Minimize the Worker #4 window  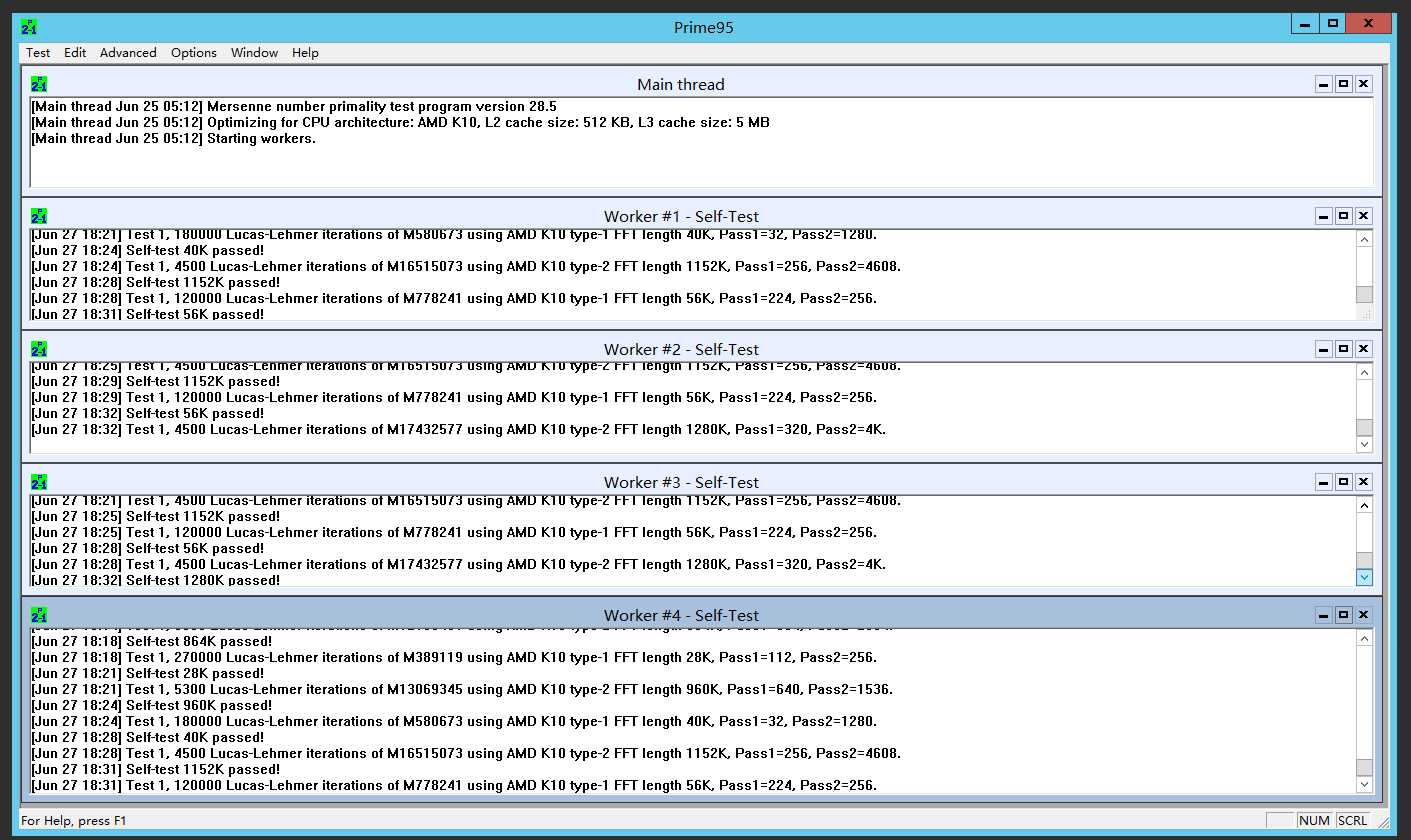(x=1324, y=615)
